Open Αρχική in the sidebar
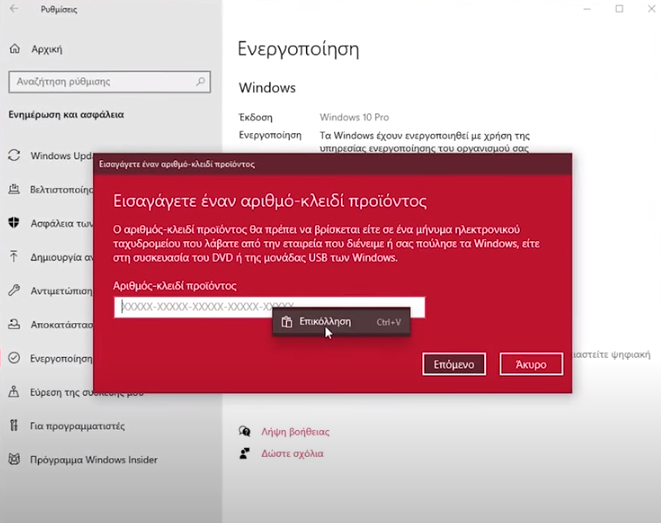 click(46, 49)
